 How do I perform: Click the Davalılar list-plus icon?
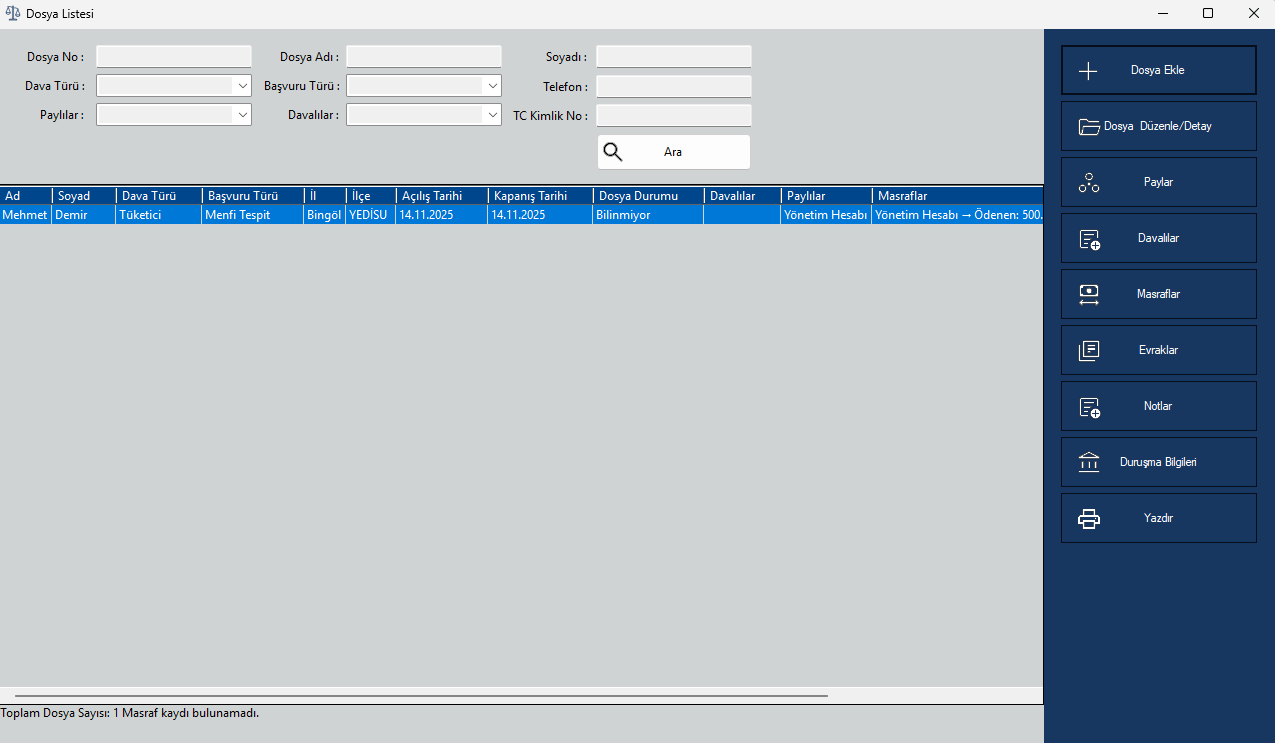[1089, 239]
